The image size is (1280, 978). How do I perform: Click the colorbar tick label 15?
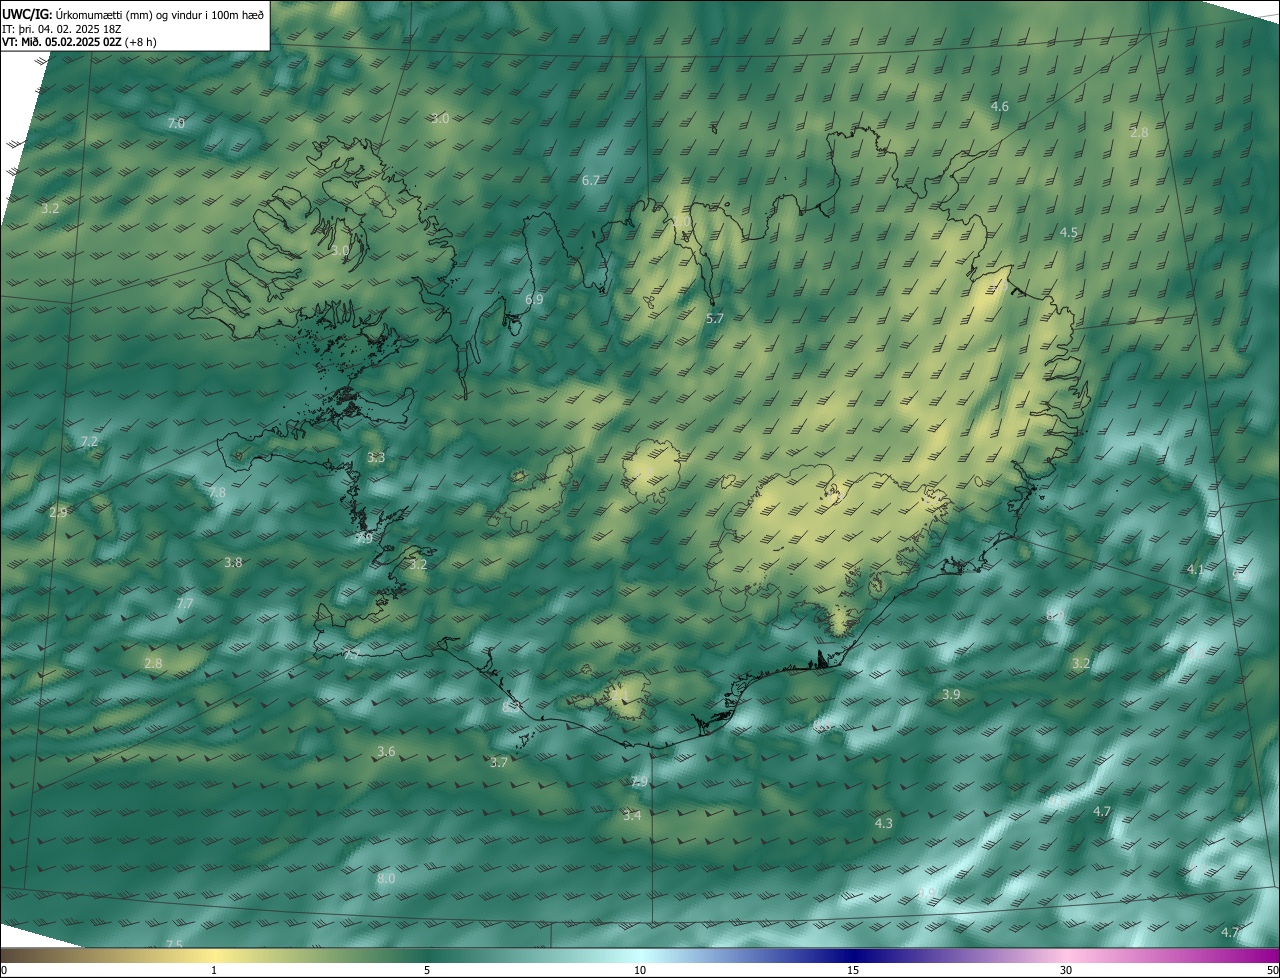[x=853, y=970]
